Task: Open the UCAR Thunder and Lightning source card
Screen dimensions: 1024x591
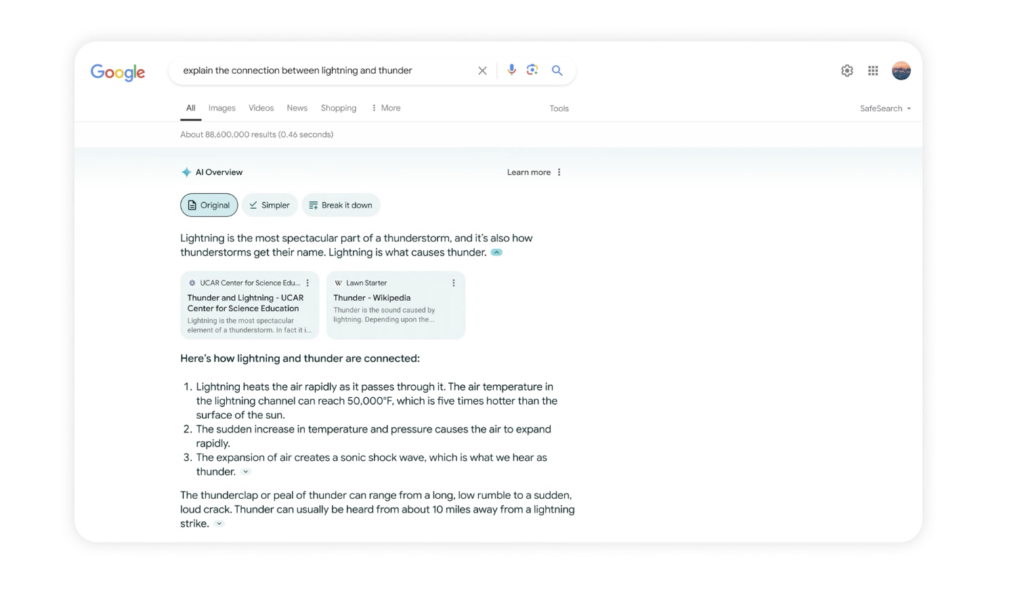Action: 249,305
